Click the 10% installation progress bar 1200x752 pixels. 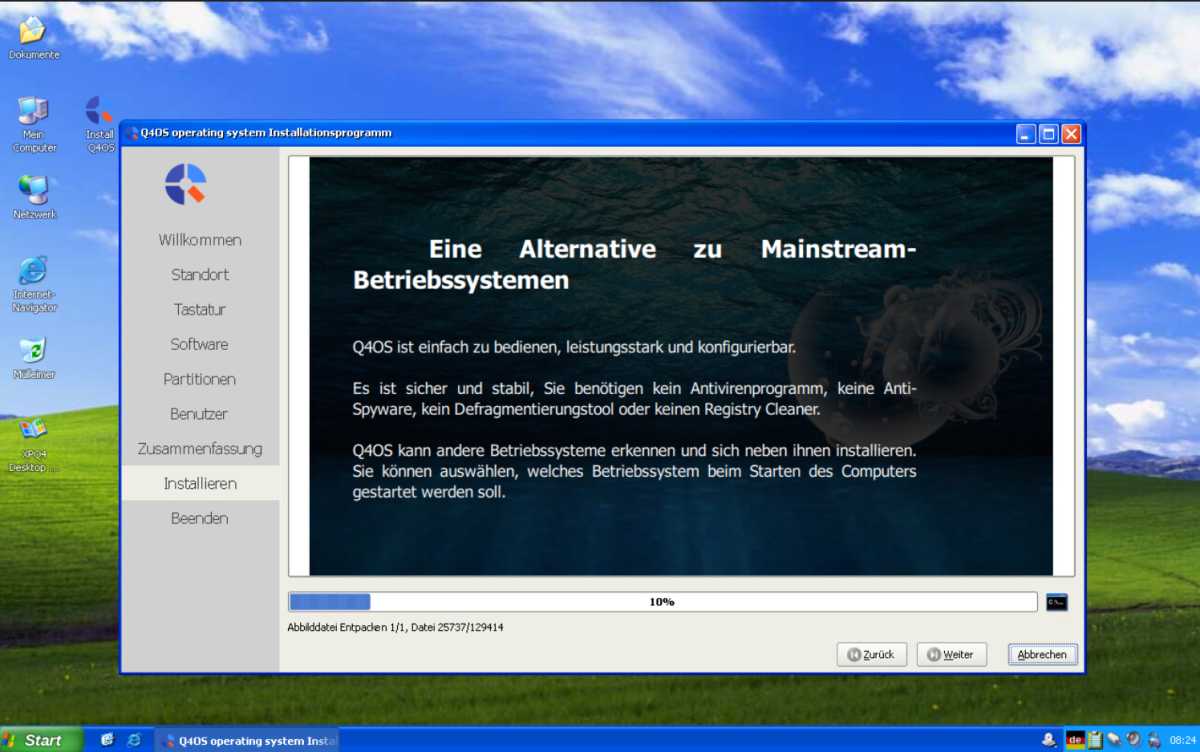click(663, 601)
